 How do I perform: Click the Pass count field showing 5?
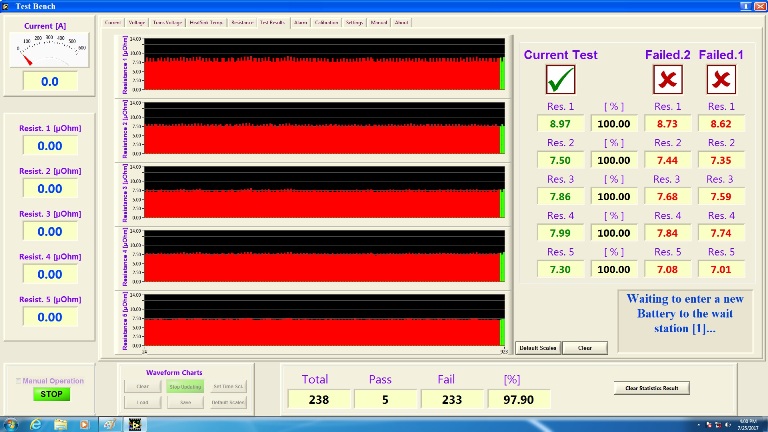click(x=385, y=399)
